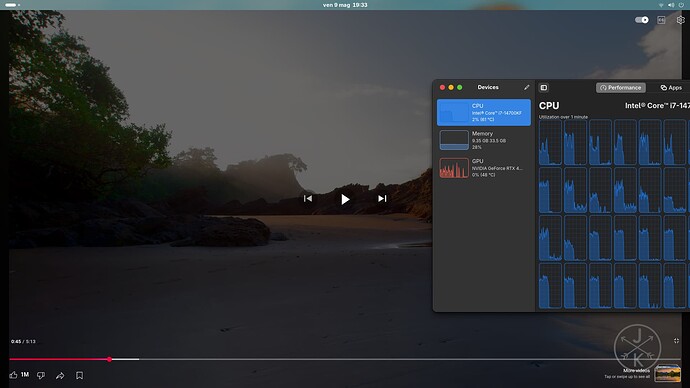This screenshot has width=690, height=388.
Task: Click the Activities workspace indicator
Action: (x=13, y=5)
